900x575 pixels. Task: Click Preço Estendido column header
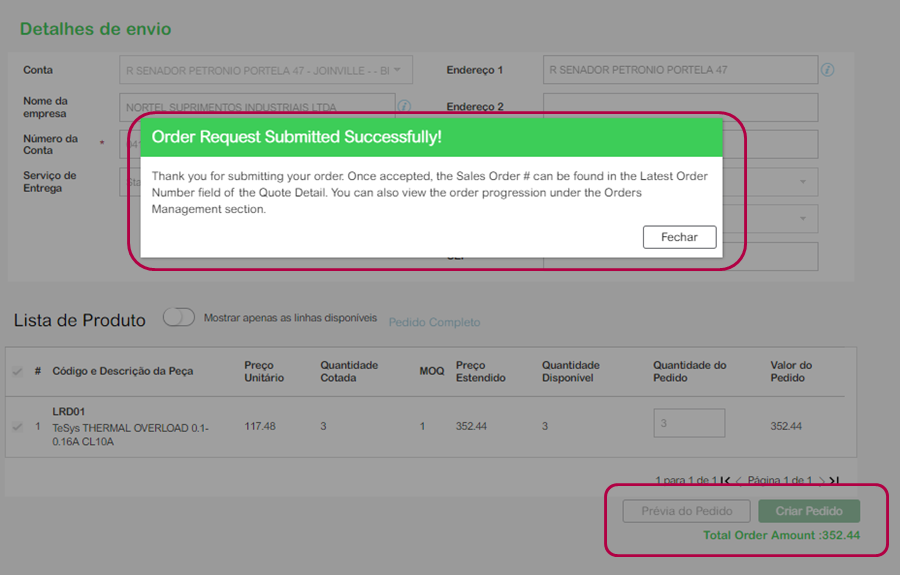[x=480, y=371]
